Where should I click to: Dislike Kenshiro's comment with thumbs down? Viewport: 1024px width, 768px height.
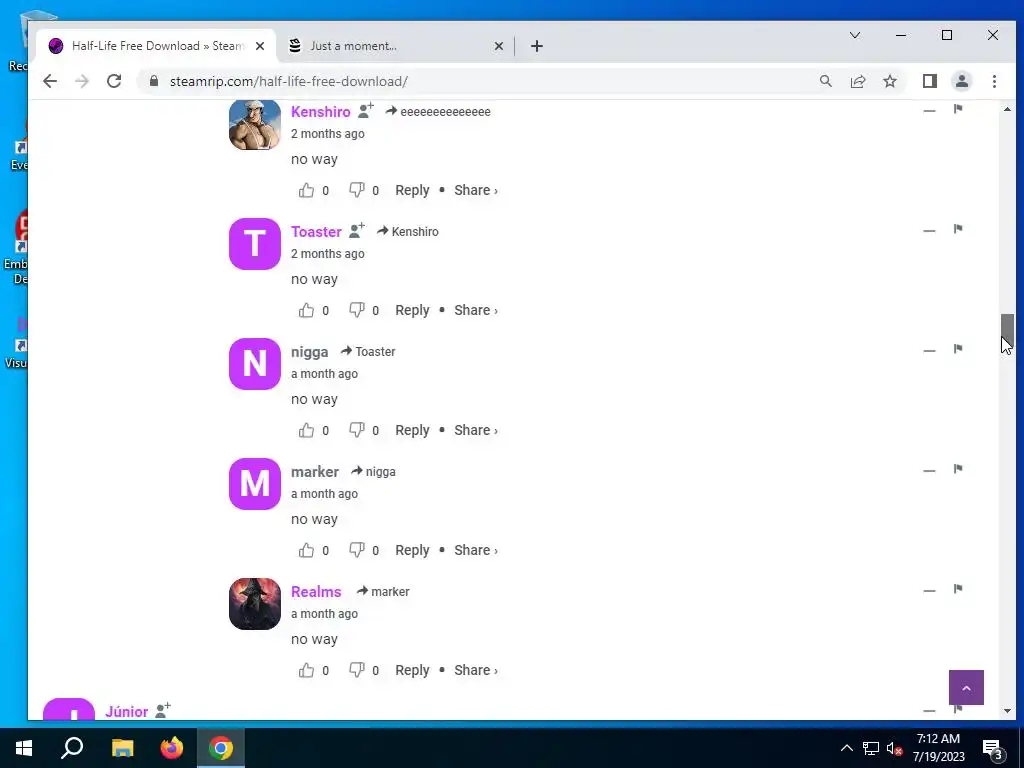357,190
